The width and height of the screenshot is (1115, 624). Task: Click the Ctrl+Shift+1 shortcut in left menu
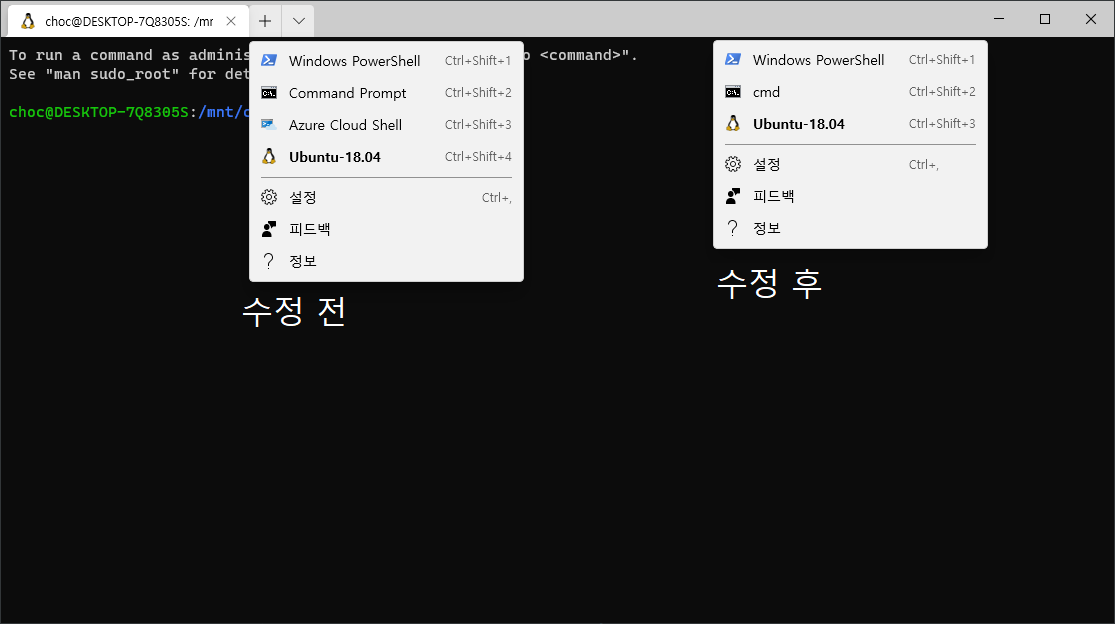478,61
